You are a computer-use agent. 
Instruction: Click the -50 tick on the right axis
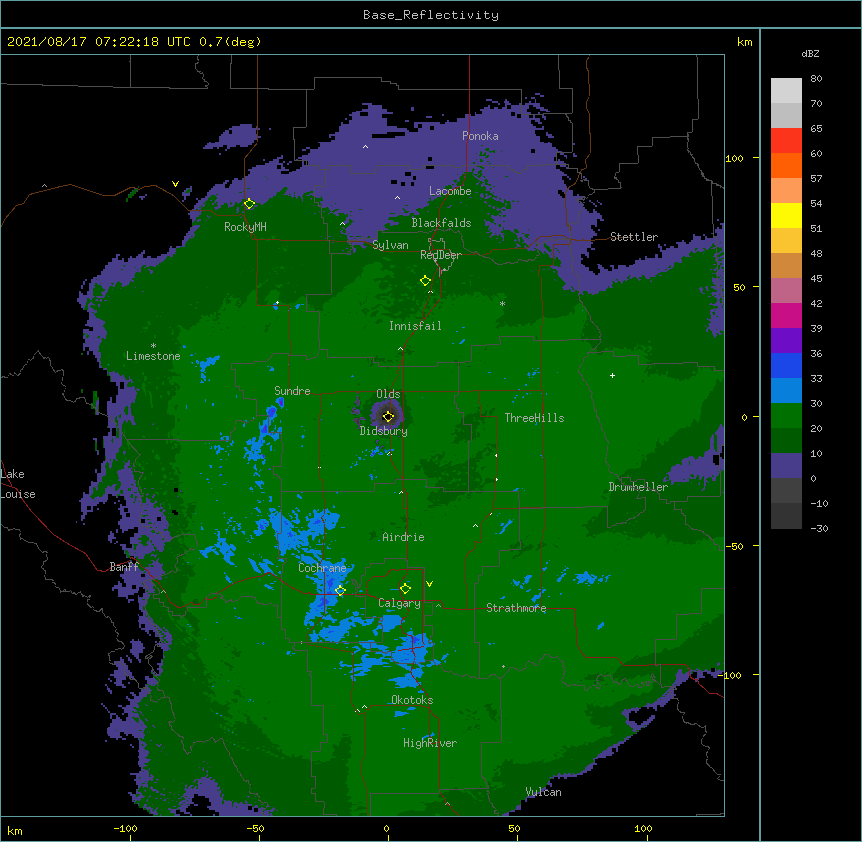[x=734, y=546]
